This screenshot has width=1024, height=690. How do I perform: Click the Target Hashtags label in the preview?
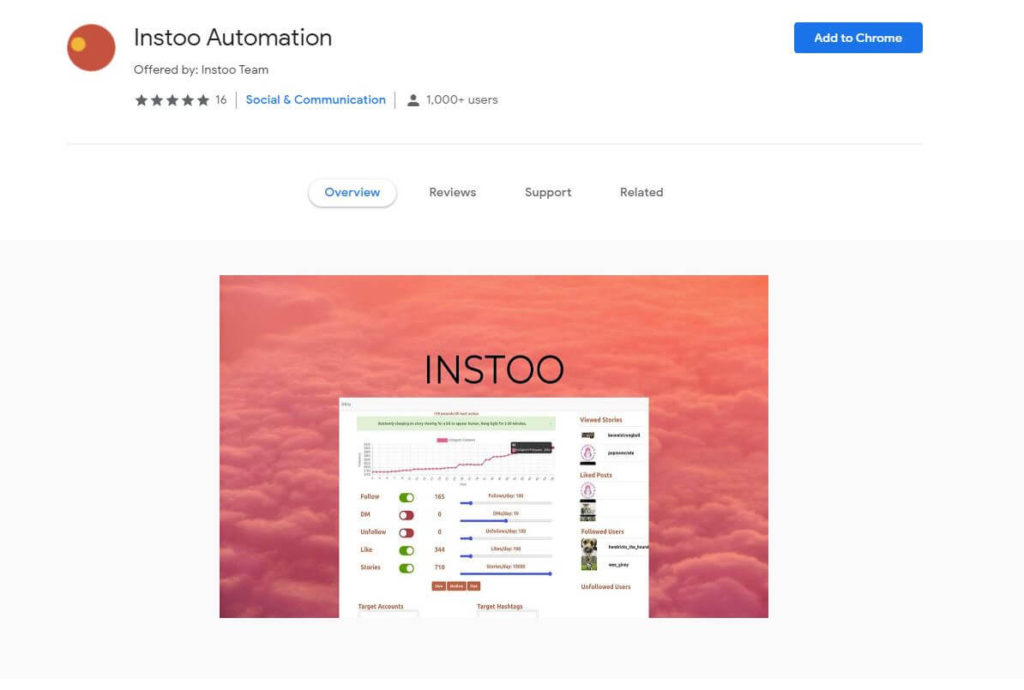(x=500, y=606)
